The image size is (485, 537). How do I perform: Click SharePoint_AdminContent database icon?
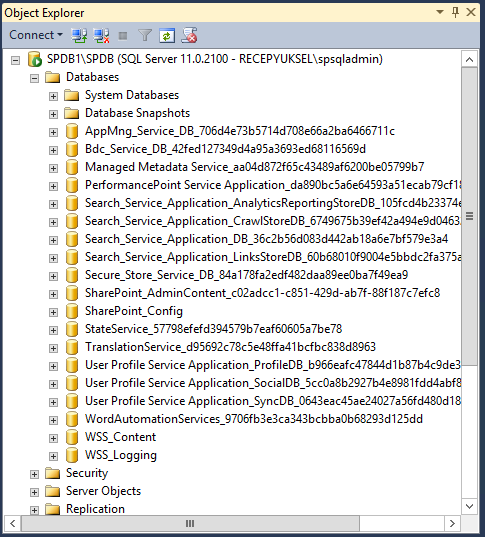pos(72,293)
